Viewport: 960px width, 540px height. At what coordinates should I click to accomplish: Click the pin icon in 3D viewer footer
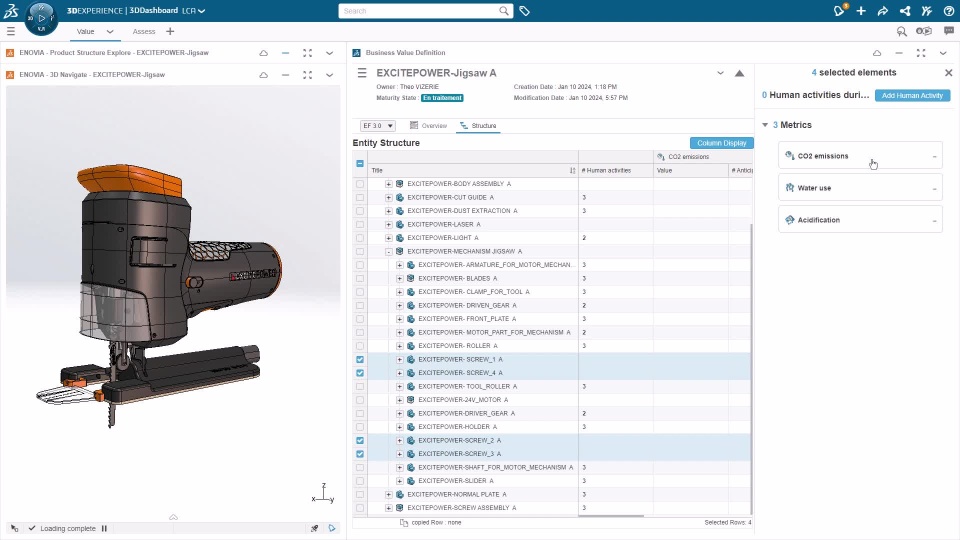coord(314,528)
